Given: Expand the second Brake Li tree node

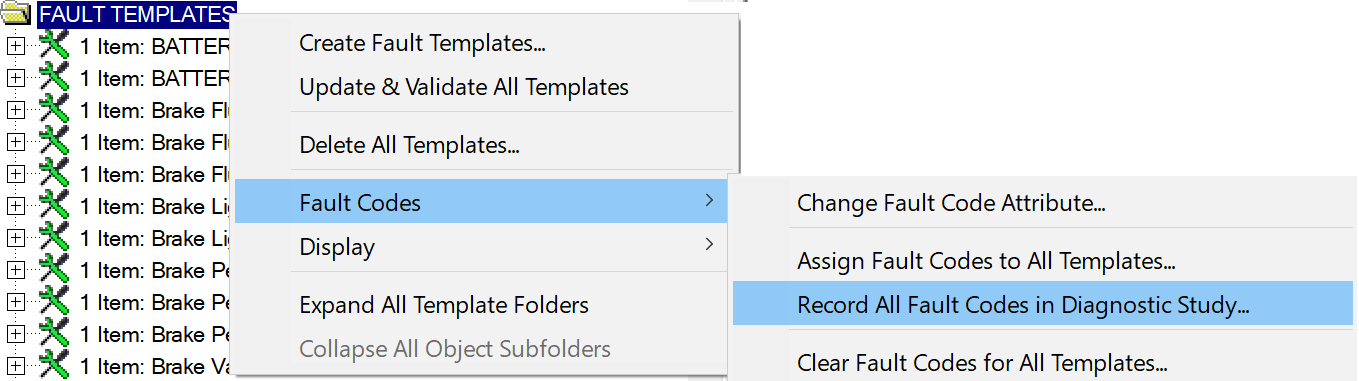Looking at the screenshot, I should tap(16, 238).
